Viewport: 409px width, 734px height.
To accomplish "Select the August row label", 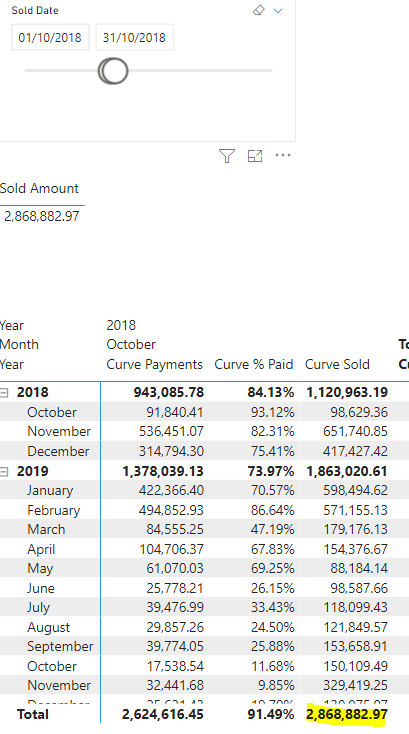I will tap(48, 627).
